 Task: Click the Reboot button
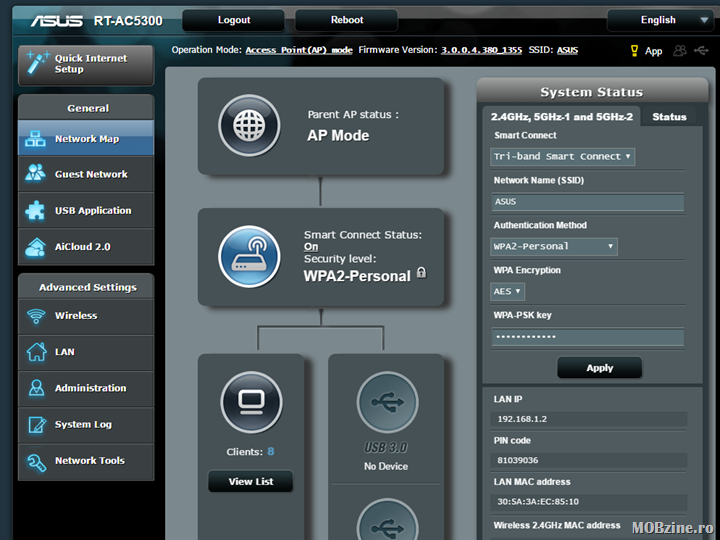(x=347, y=20)
